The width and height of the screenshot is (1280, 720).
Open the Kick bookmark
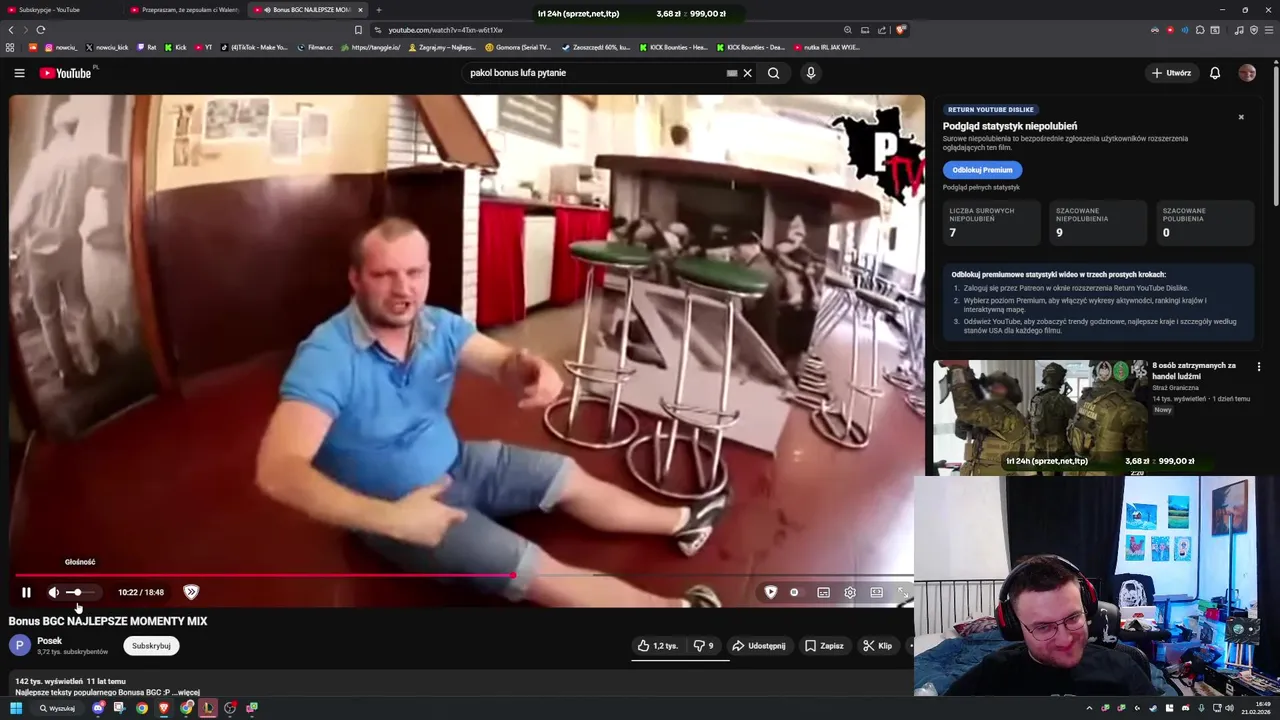tap(176, 47)
